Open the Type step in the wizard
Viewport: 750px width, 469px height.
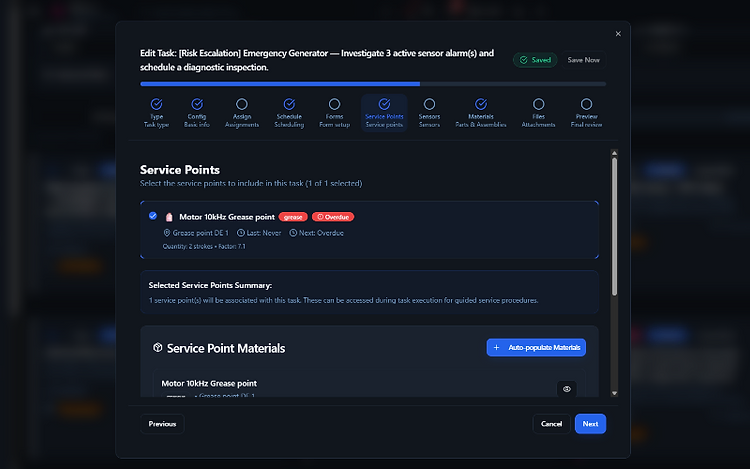[x=156, y=113]
